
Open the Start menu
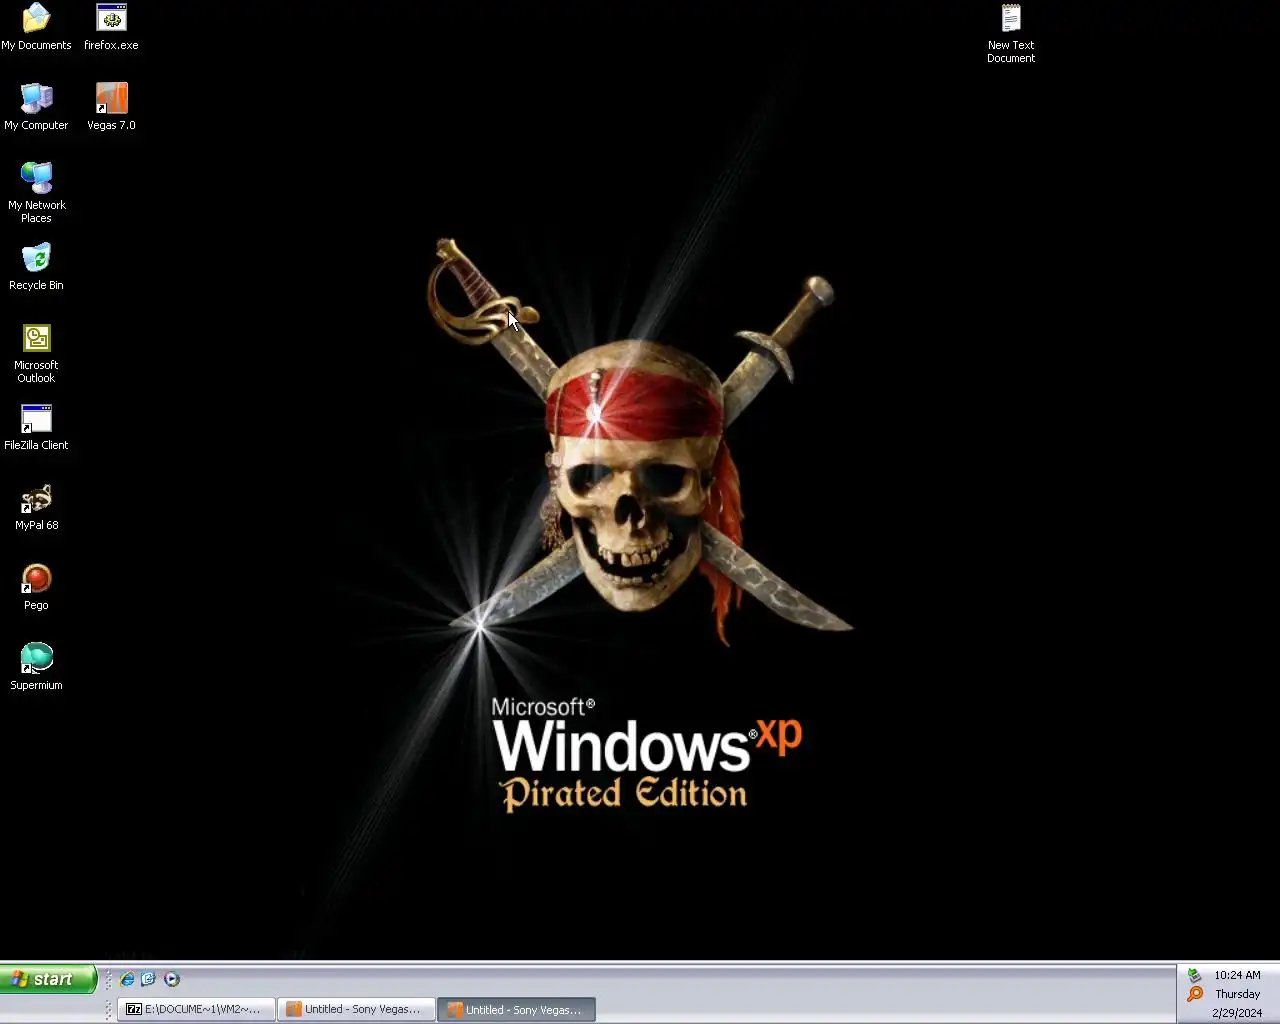coord(48,979)
